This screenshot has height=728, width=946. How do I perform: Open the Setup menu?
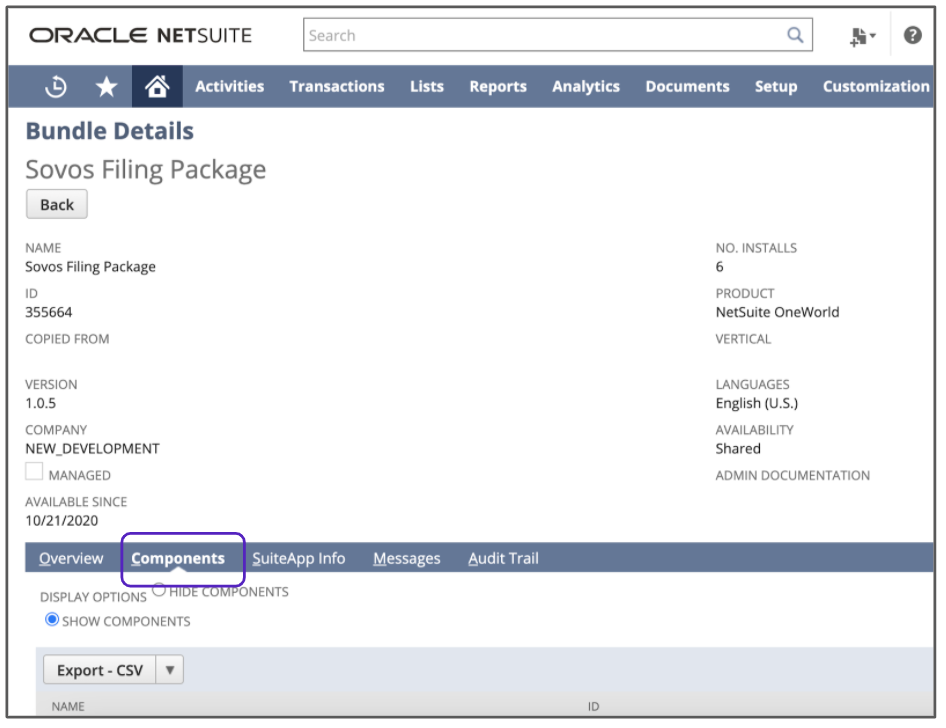pyautogui.click(x=775, y=87)
